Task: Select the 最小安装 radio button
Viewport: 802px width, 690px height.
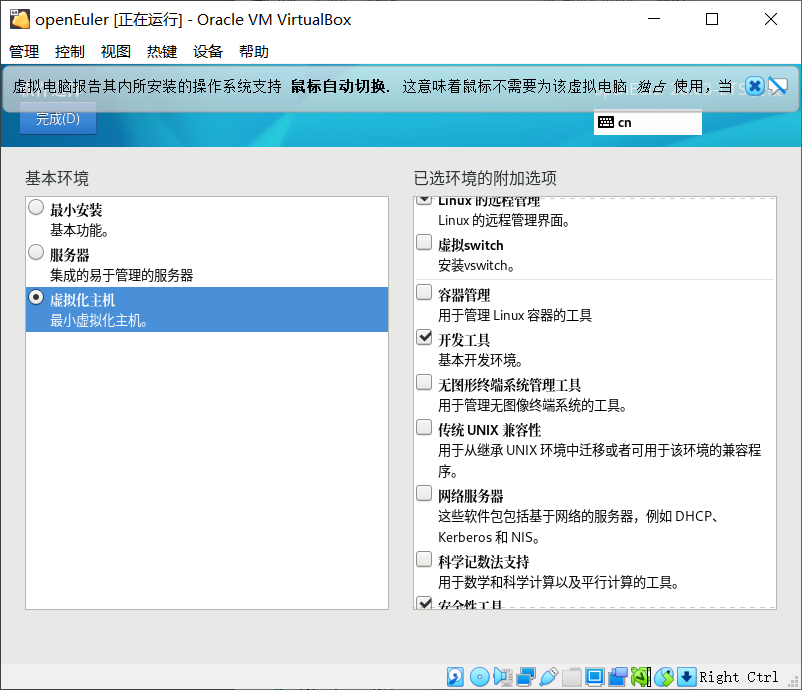Action: pyautogui.click(x=36, y=207)
